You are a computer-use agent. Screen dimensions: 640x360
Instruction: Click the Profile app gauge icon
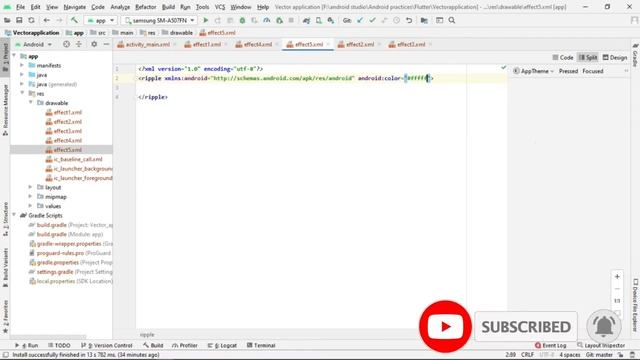coord(267,20)
